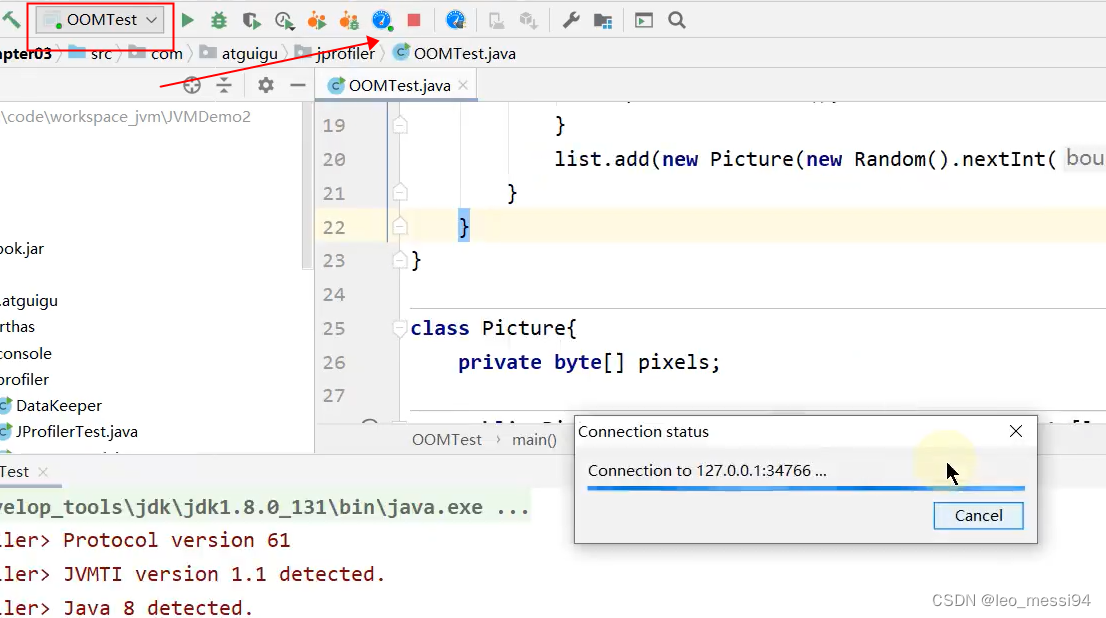Click the Build project hammer icon
Viewport: 1106px width, 618px height.
point(11,20)
